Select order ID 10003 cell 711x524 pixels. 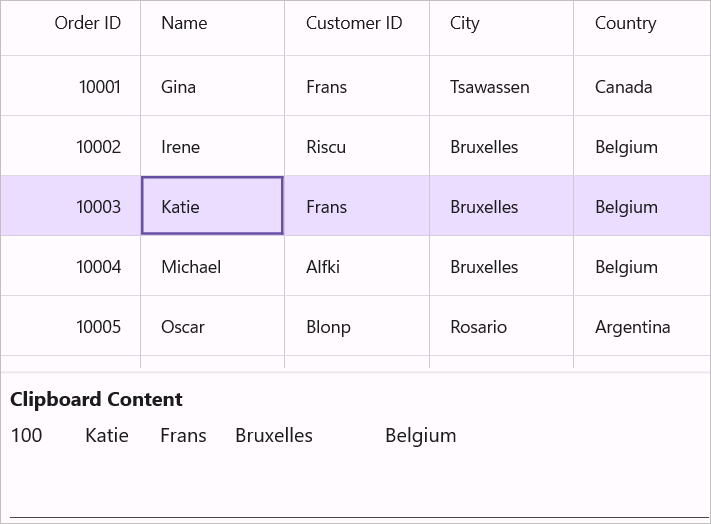(x=98, y=207)
